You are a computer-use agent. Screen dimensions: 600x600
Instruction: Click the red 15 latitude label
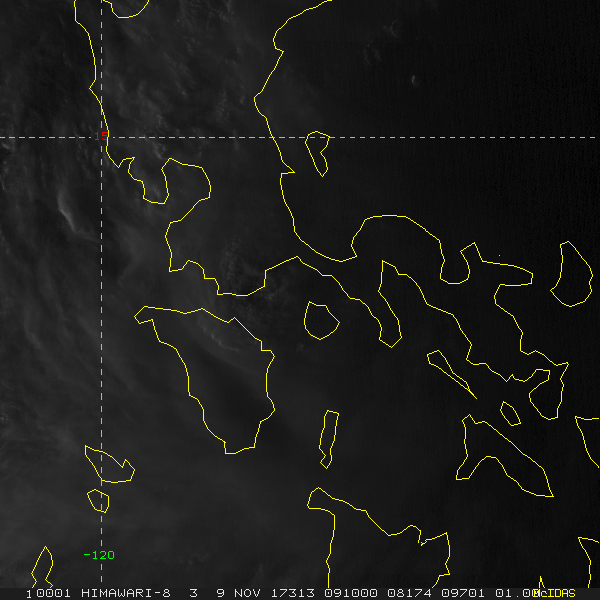point(101,136)
